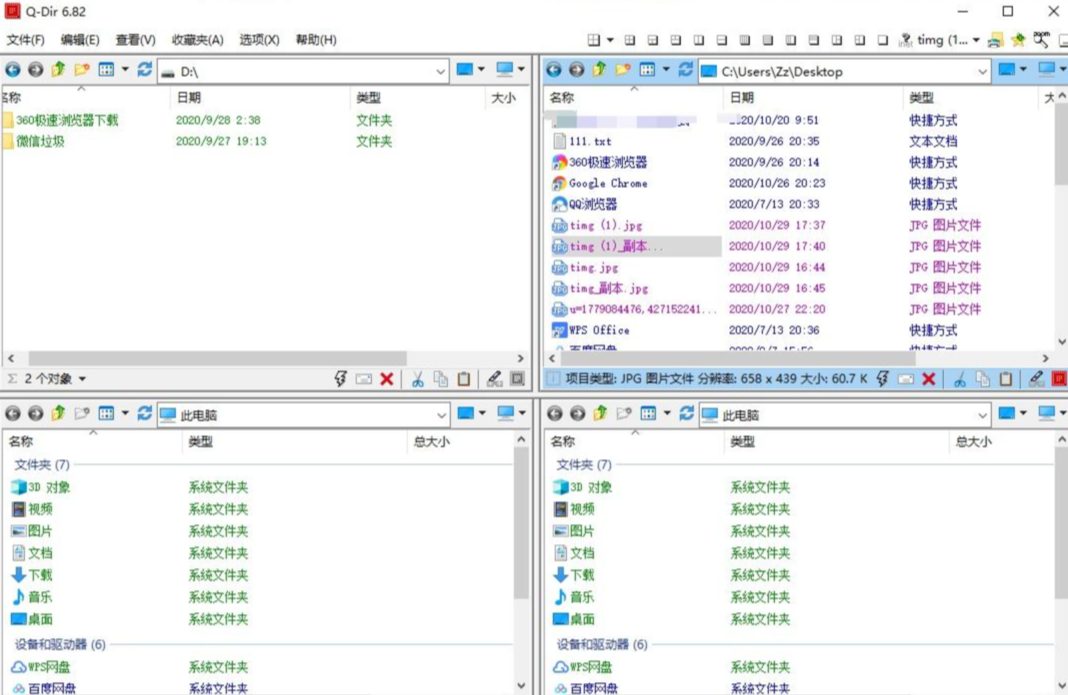Paste clipboard icon in D:\ pane status bar

tap(464, 379)
